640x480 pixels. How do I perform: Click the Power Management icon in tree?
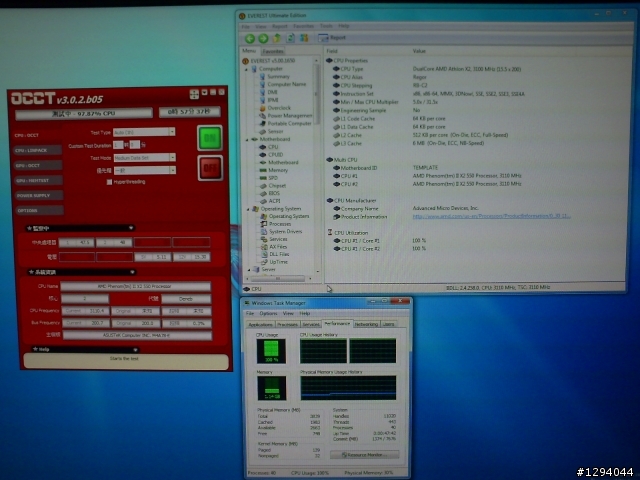(262, 116)
